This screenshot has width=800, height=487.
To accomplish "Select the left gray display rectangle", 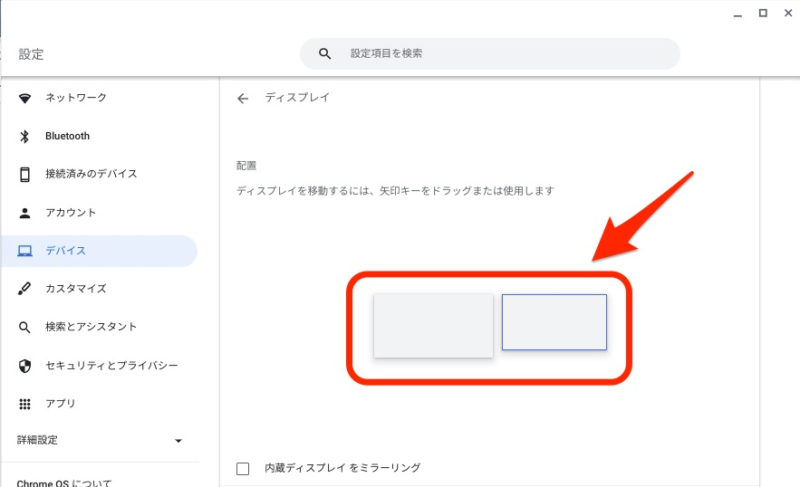I will (x=433, y=325).
